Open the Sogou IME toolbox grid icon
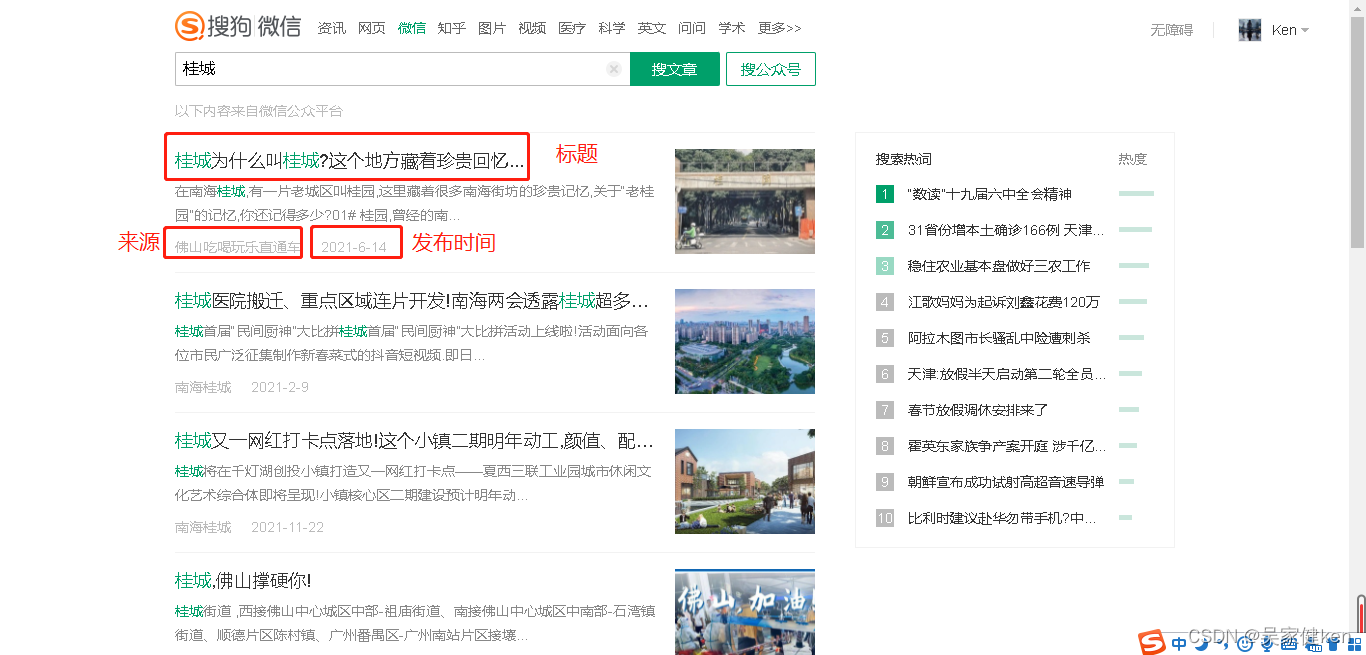This screenshot has width=1366, height=655. click(x=1354, y=645)
